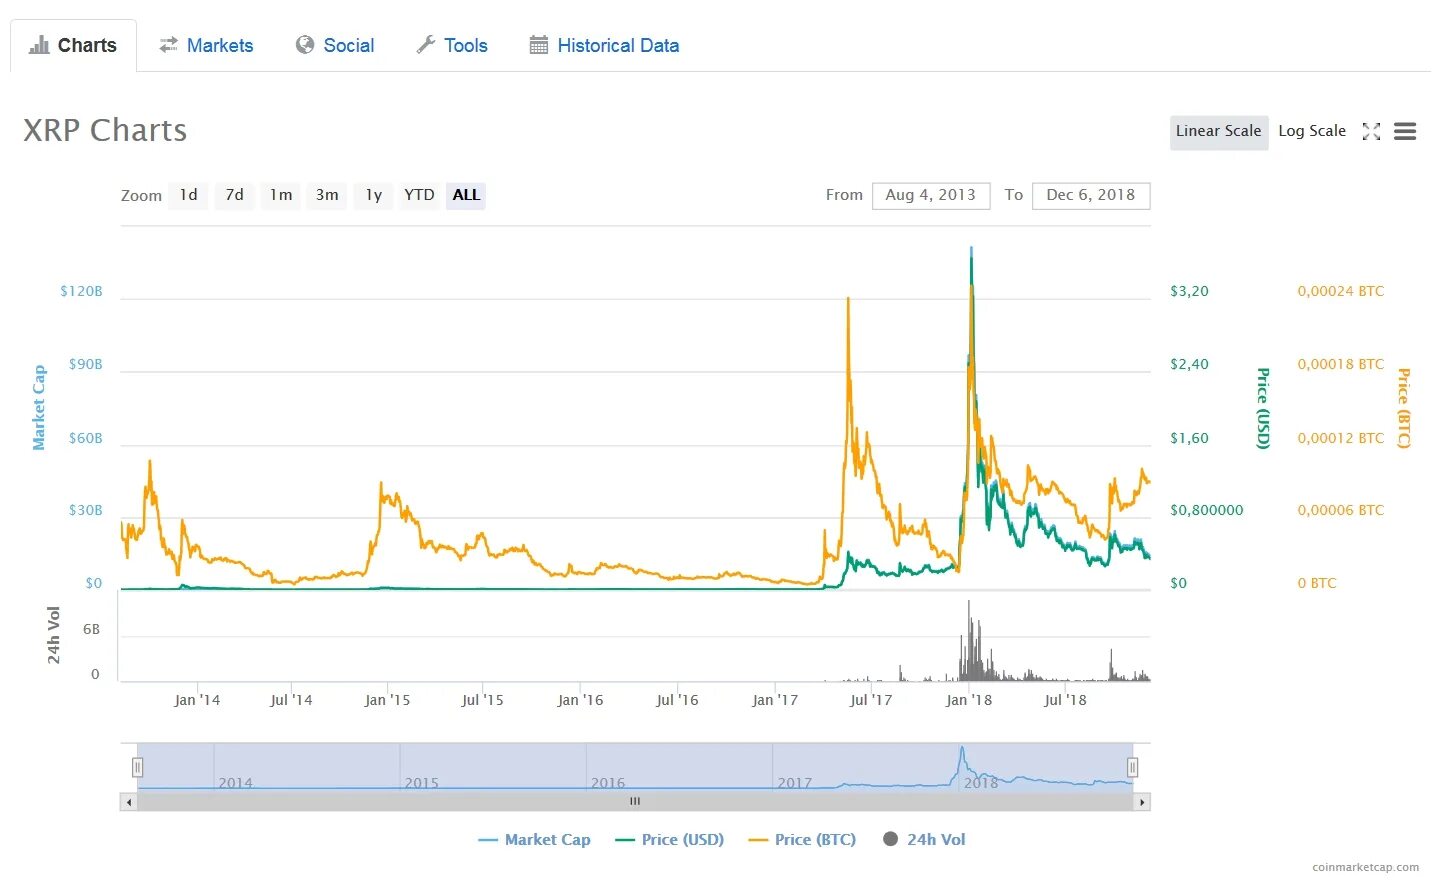This screenshot has width=1449, height=884.
Task: Click the wrench icon beside Tools
Action: [x=426, y=45]
